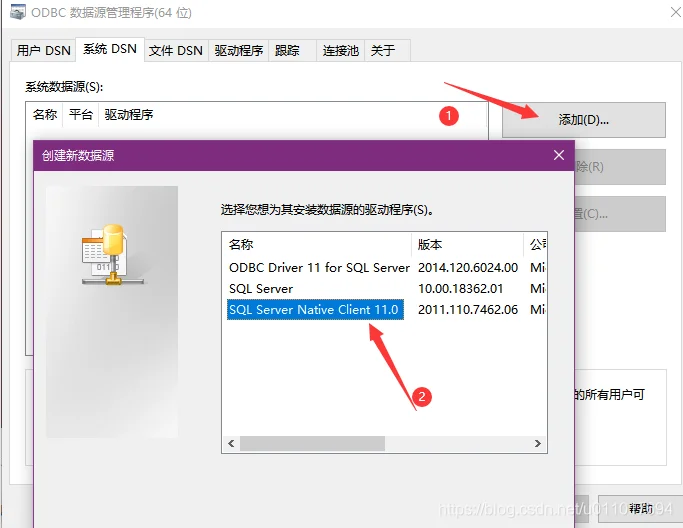
Task: Click the driver list left scroll arrow
Action: [231, 443]
